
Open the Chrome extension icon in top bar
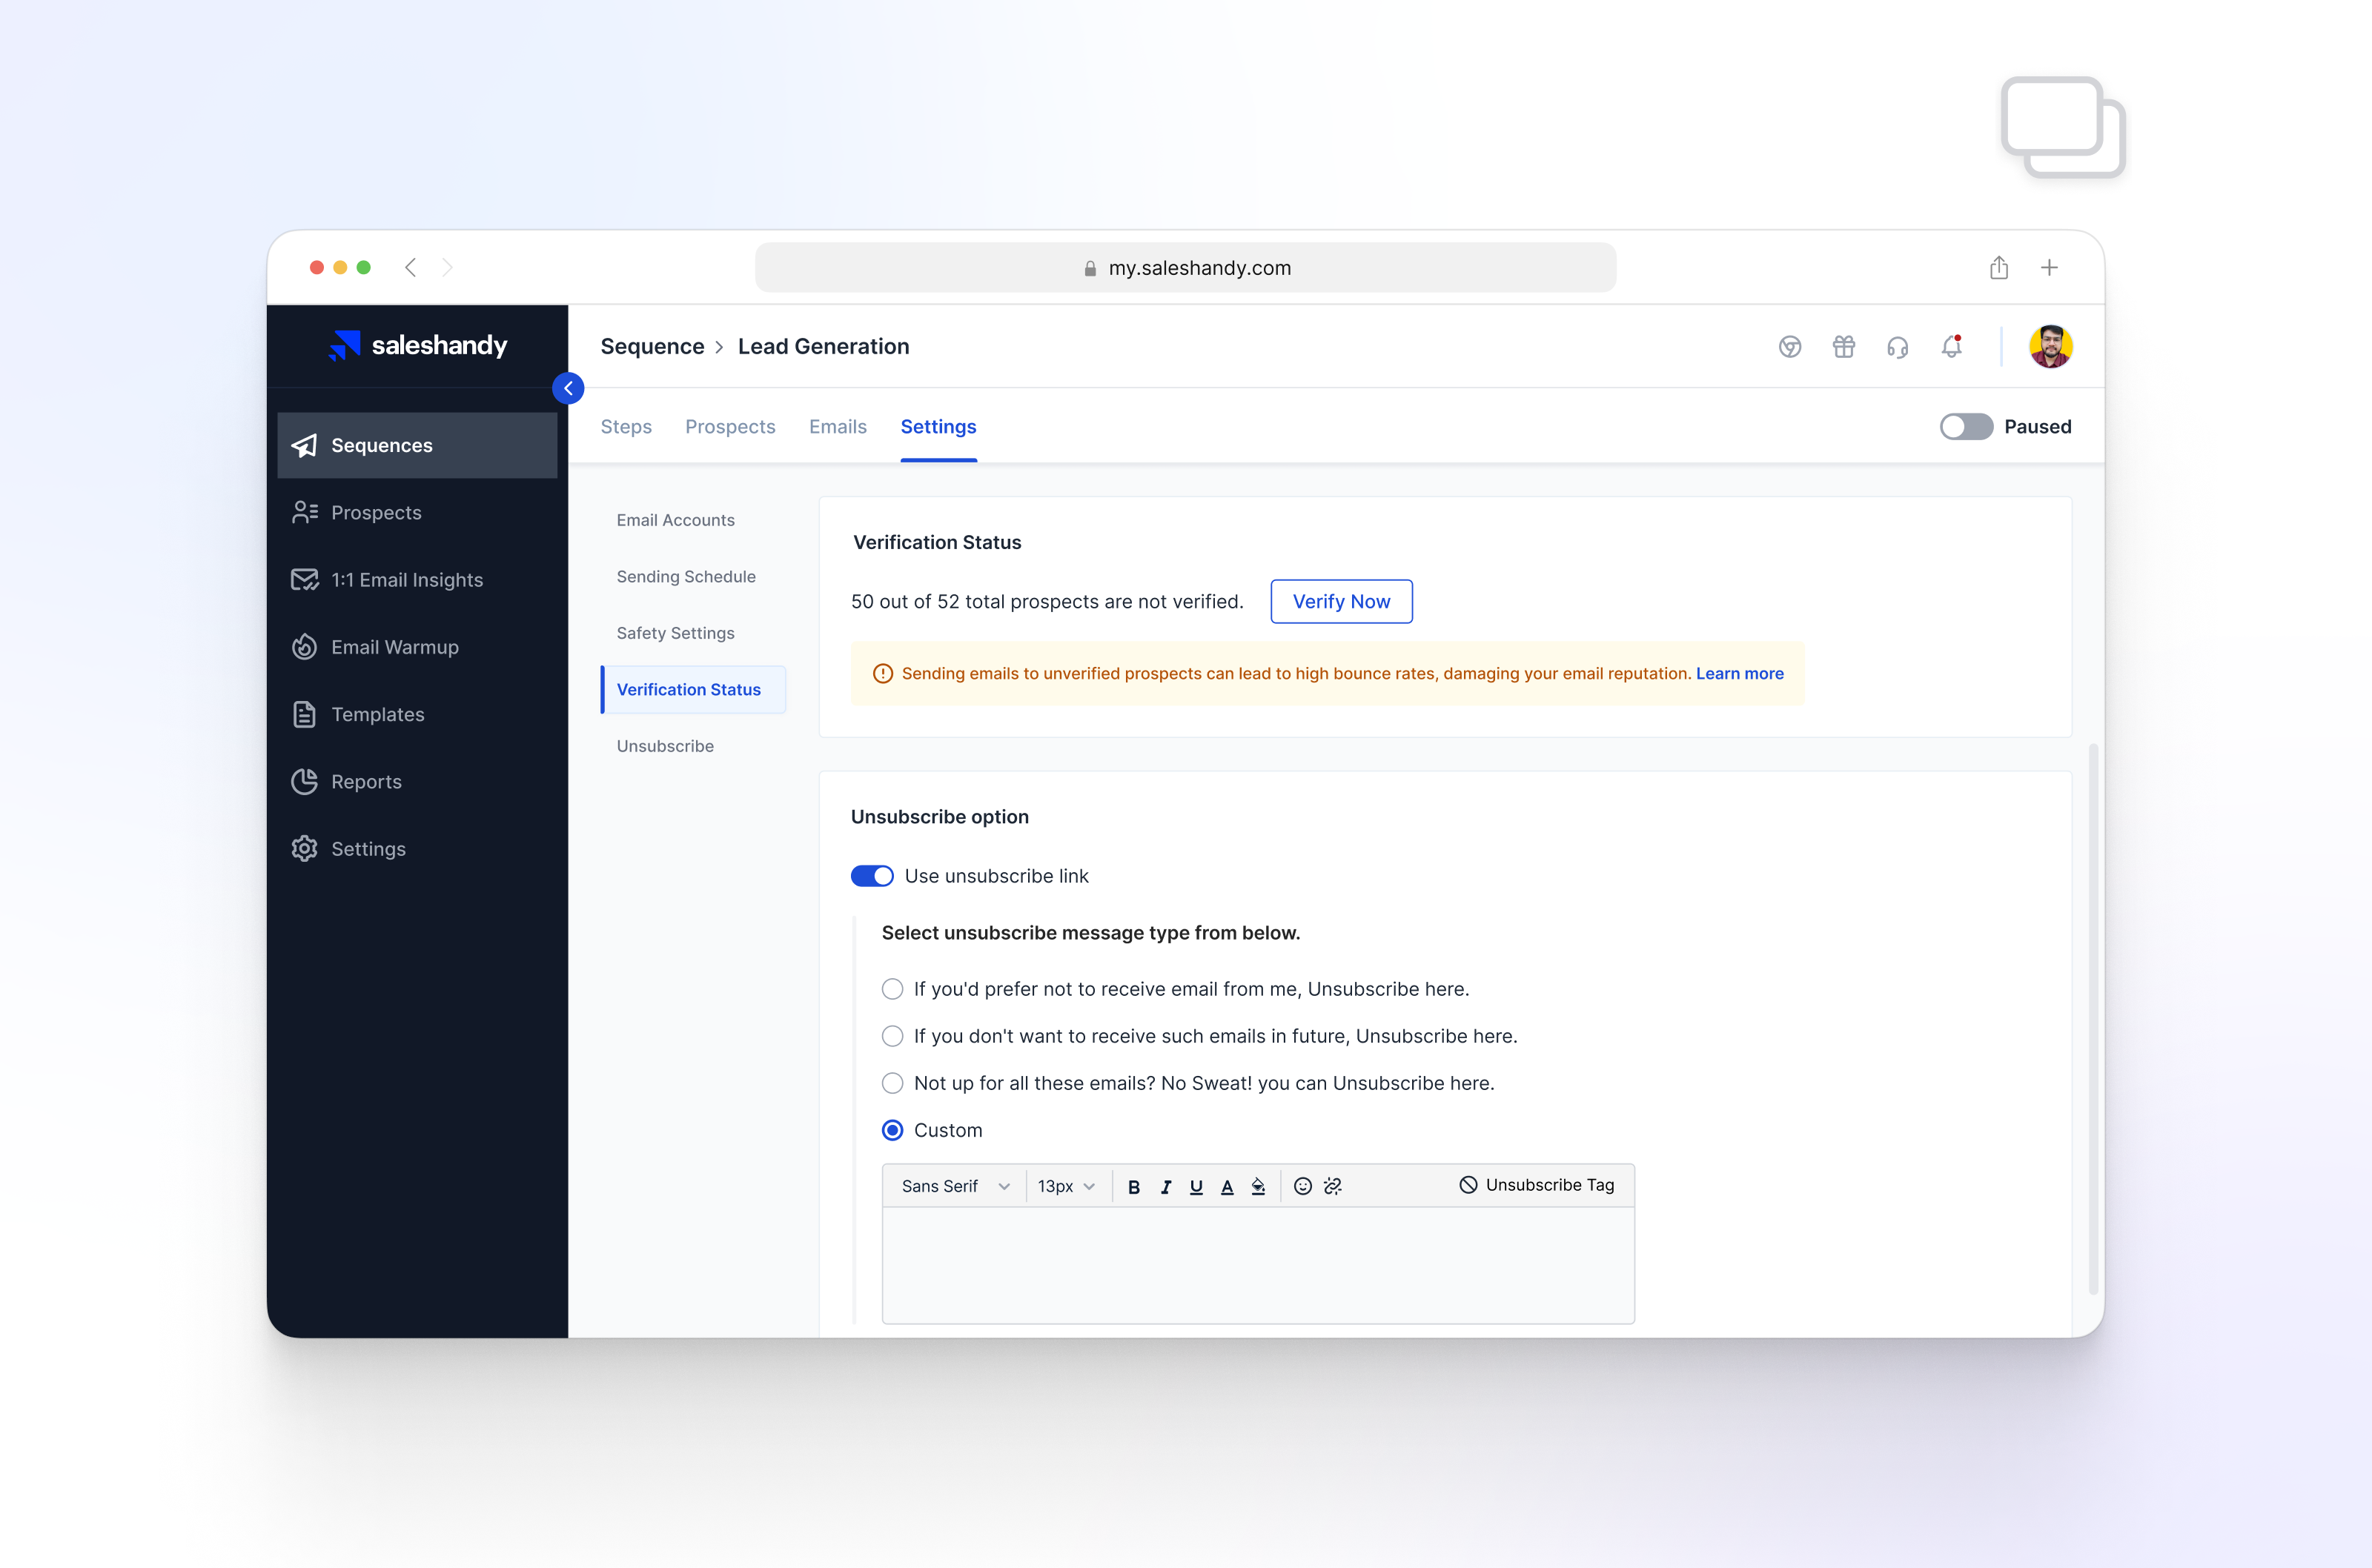[1790, 347]
